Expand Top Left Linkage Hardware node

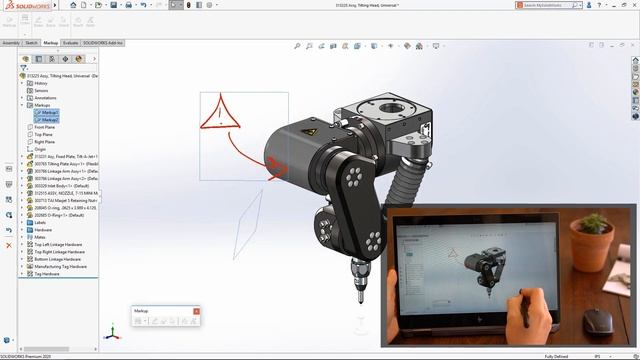(22, 244)
